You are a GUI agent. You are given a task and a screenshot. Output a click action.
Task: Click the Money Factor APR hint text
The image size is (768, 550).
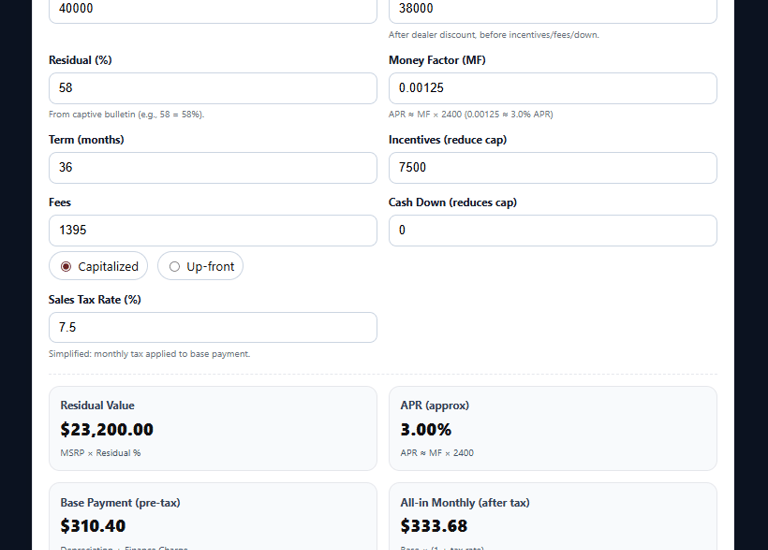click(x=470, y=114)
